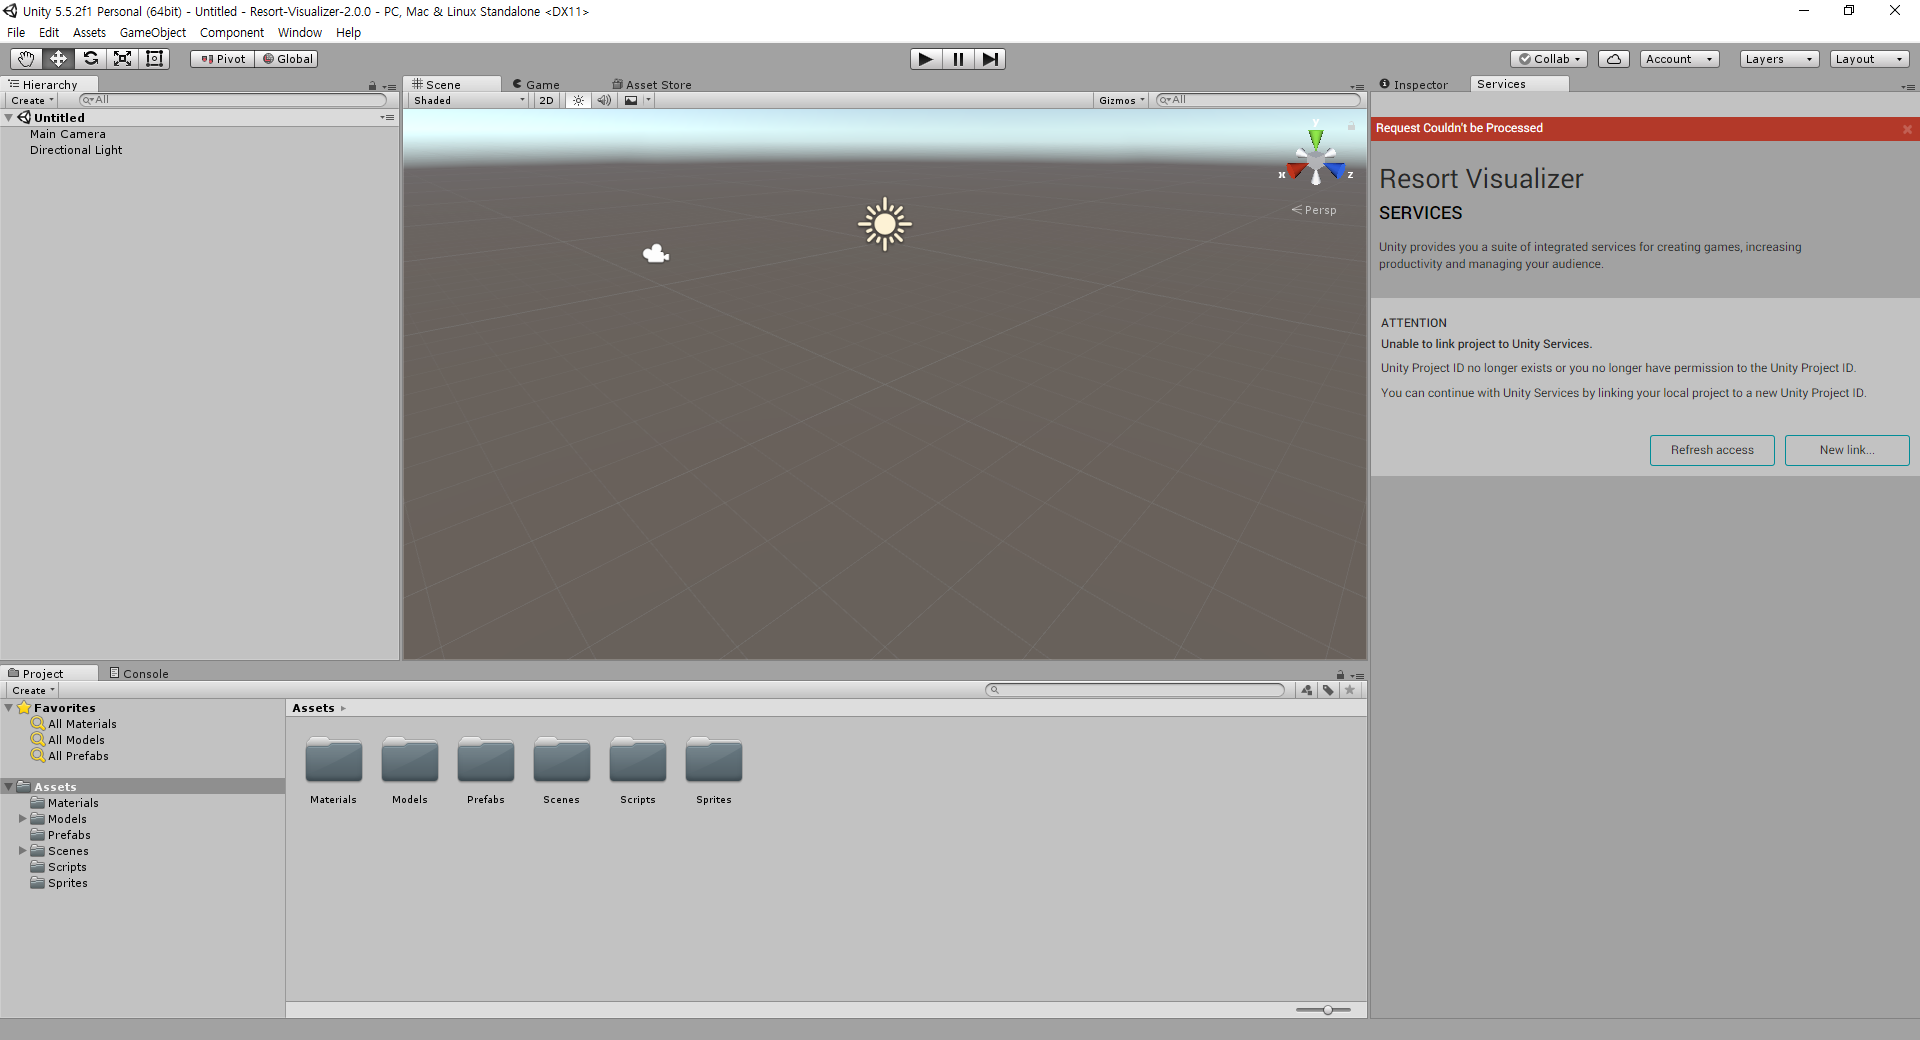Expand the Models folder in tree
Viewport: 1920px width, 1040px height.
[x=23, y=819]
